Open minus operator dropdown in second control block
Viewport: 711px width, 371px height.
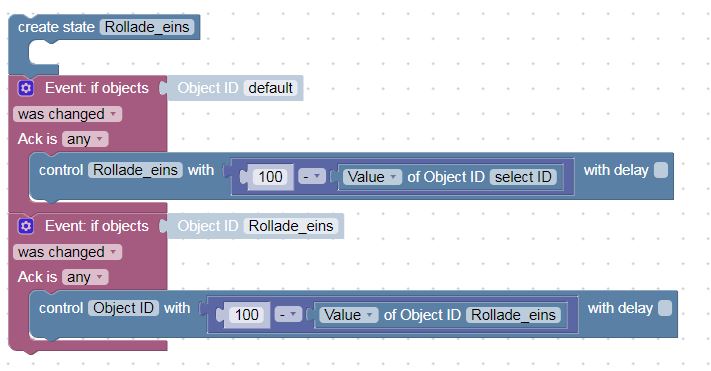pyautogui.click(x=288, y=314)
